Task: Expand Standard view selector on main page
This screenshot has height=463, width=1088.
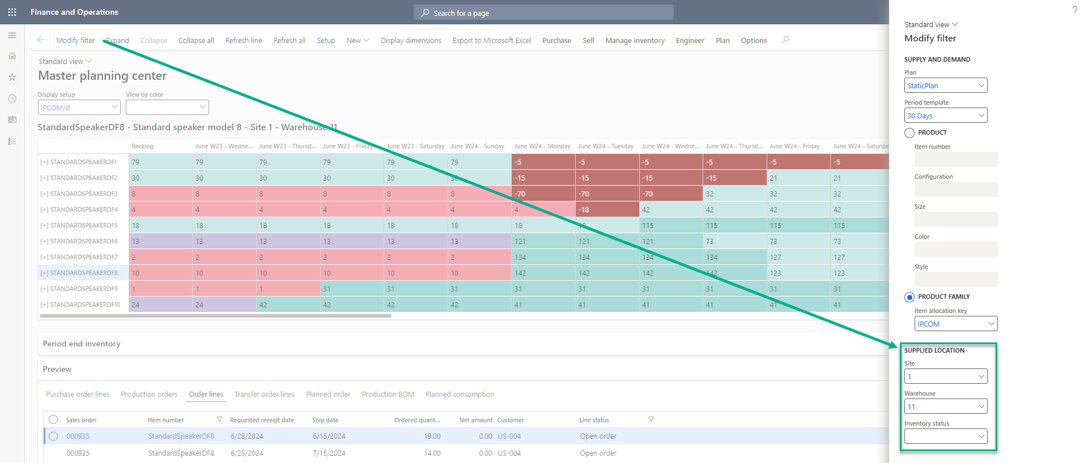Action: pyautogui.click(x=65, y=61)
